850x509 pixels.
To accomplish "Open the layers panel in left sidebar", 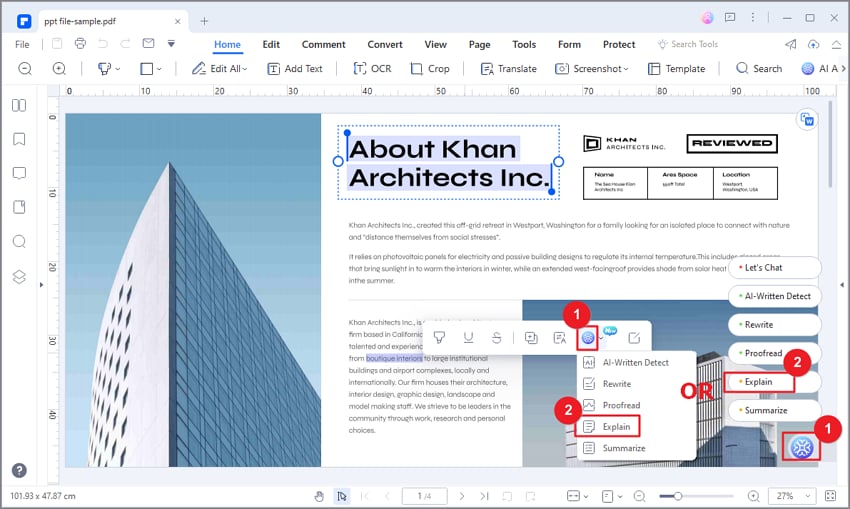I will tap(19, 276).
